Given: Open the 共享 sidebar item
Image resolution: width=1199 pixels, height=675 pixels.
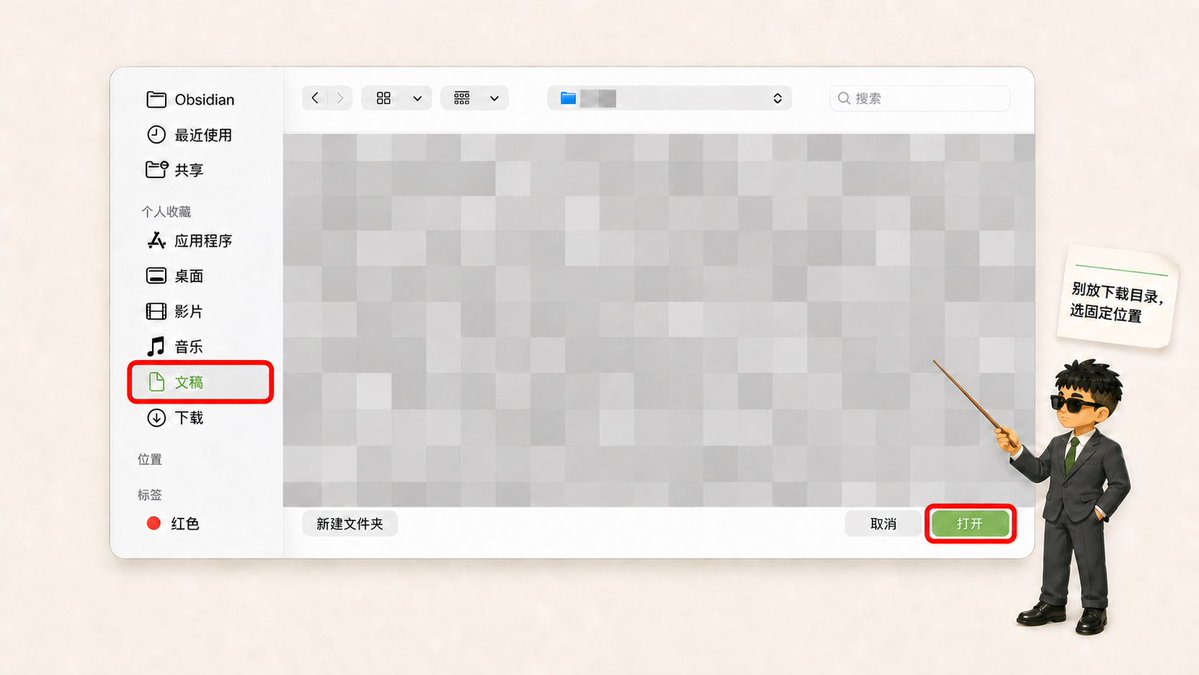Looking at the screenshot, I should (x=174, y=170).
